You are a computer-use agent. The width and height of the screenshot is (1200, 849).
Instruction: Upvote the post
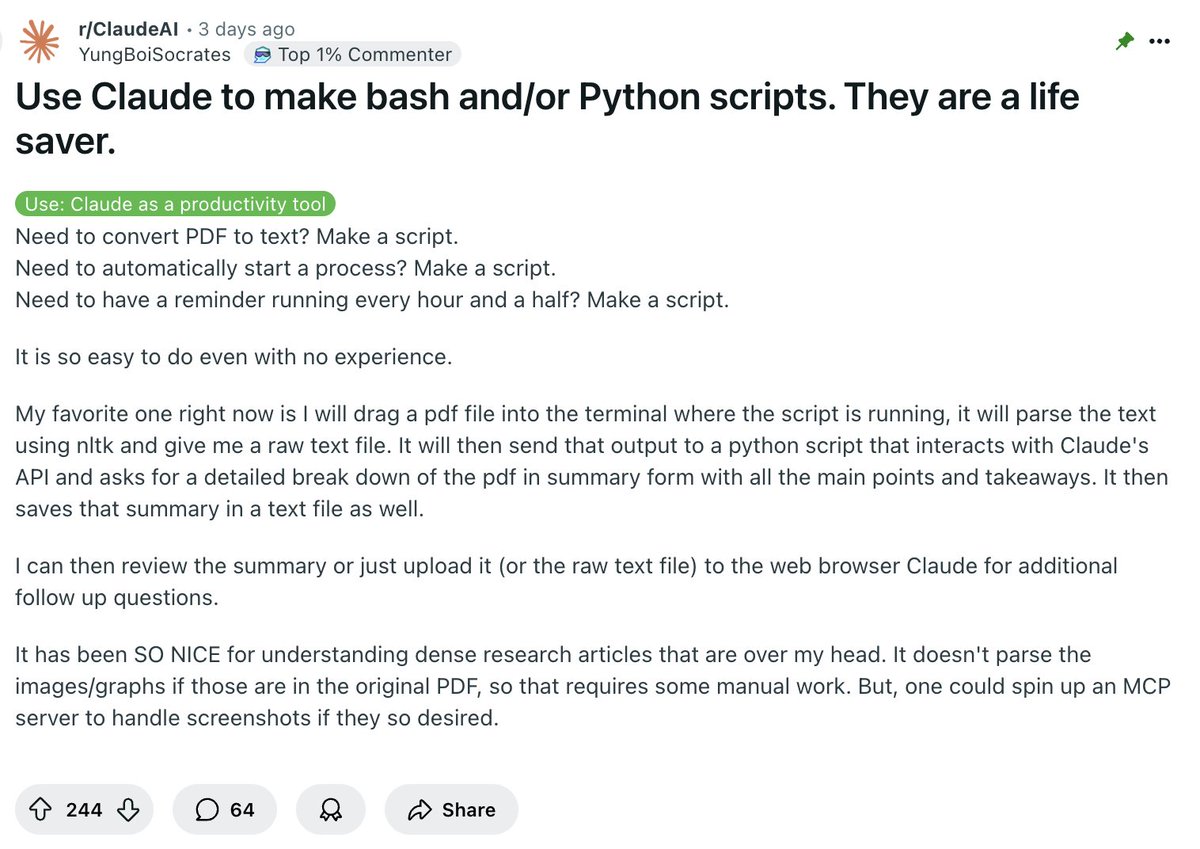click(x=42, y=809)
